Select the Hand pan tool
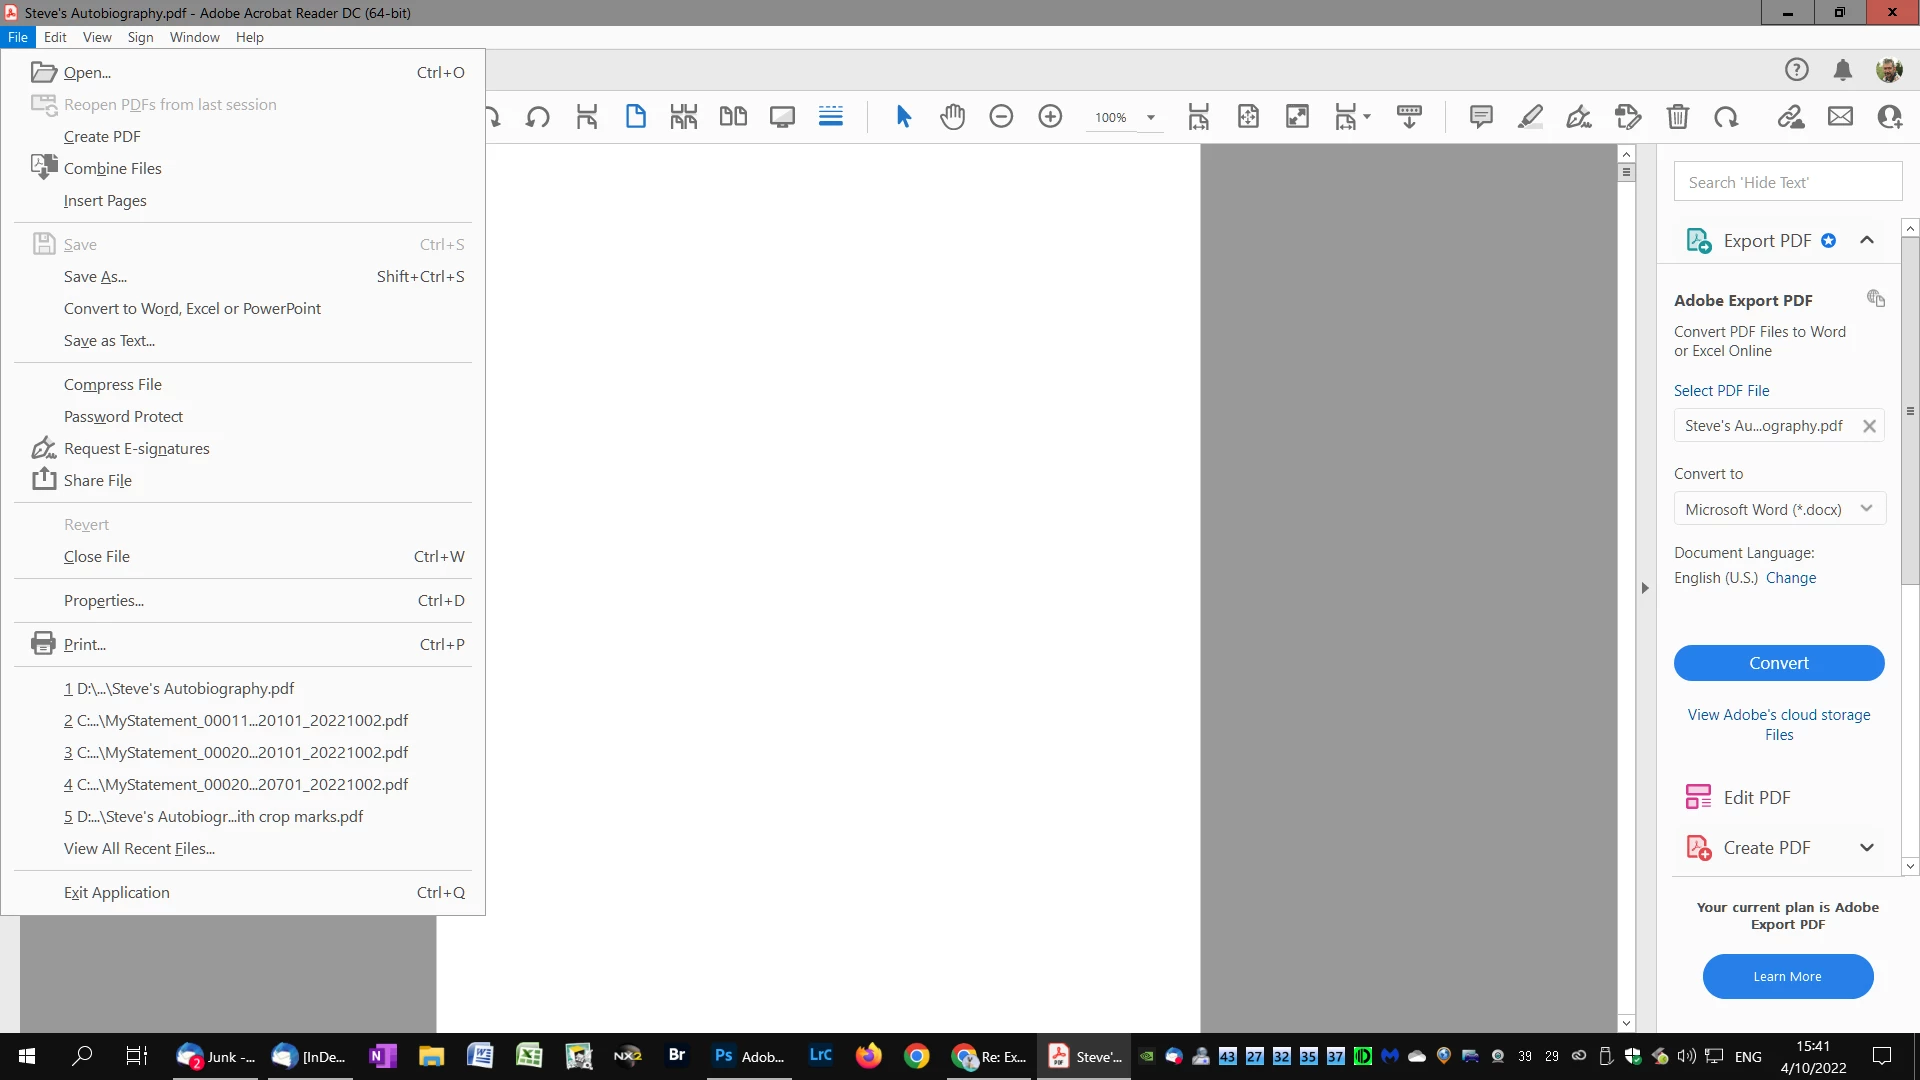The height and width of the screenshot is (1080, 1920). (952, 117)
